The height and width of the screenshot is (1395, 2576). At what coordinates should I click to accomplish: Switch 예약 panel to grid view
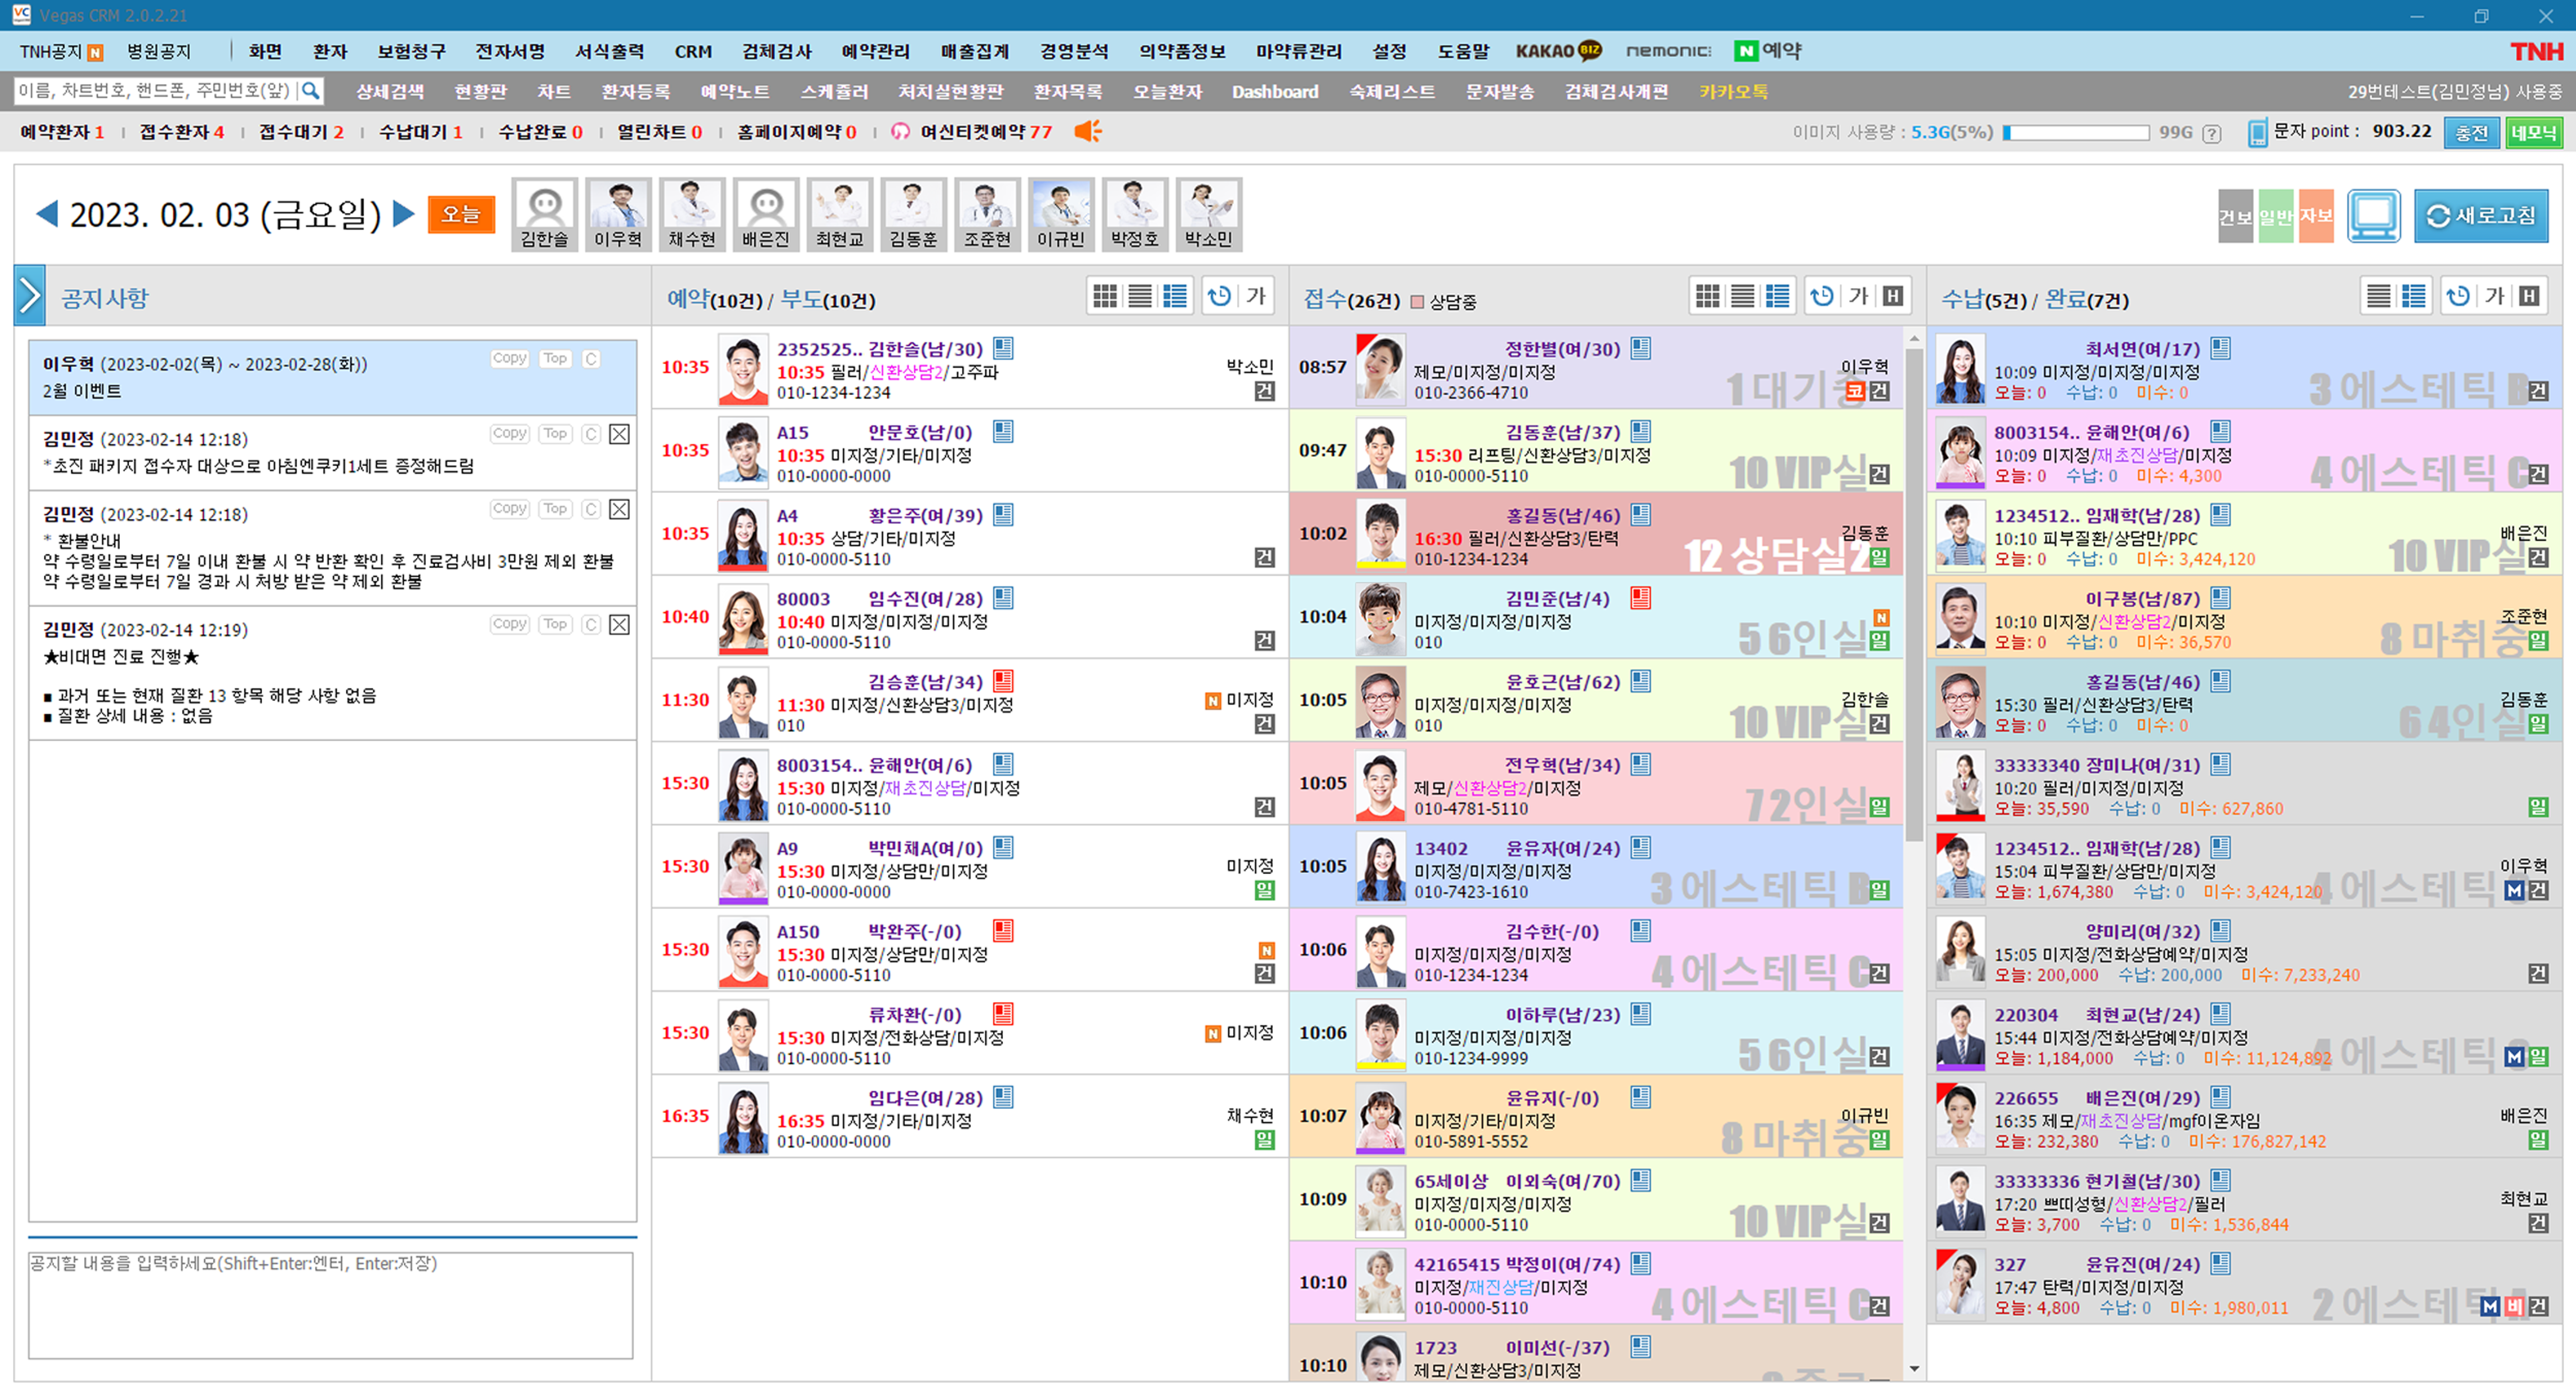pyautogui.click(x=1104, y=296)
